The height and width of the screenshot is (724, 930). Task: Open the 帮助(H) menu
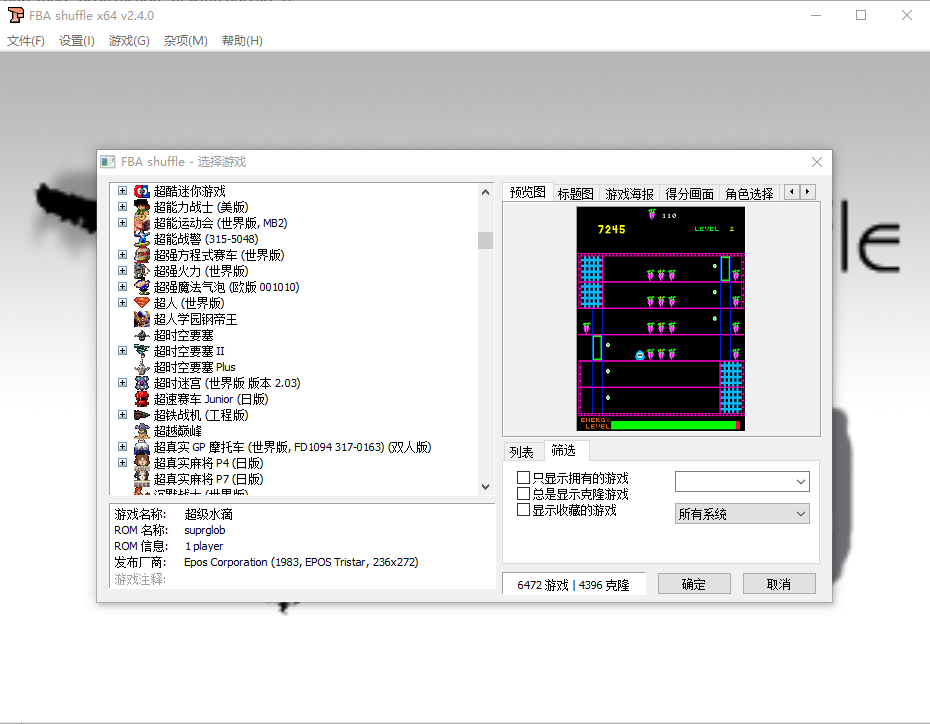coord(241,41)
